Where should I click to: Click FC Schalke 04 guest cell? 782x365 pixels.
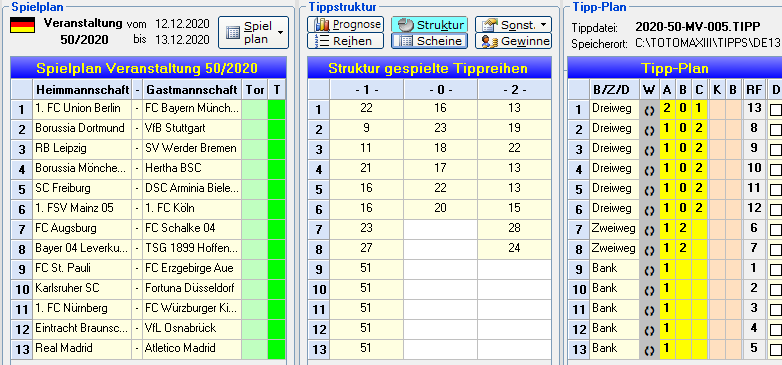coord(192,229)
